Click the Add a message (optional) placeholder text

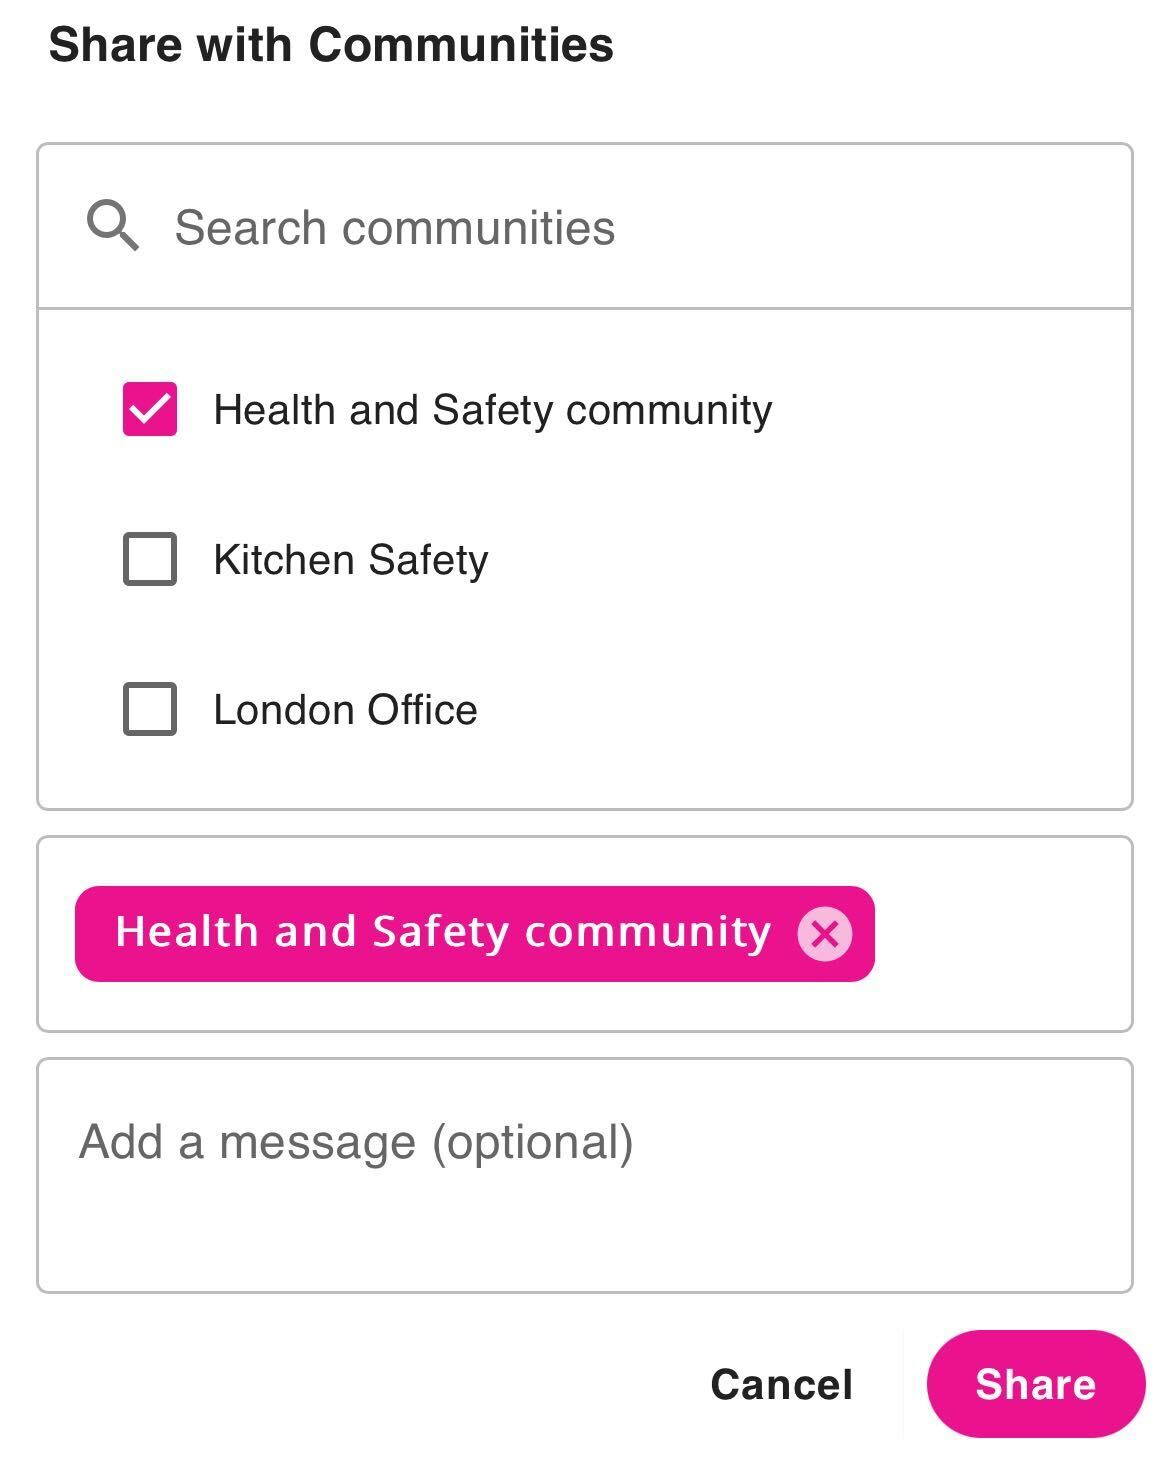click(356, 1142)
